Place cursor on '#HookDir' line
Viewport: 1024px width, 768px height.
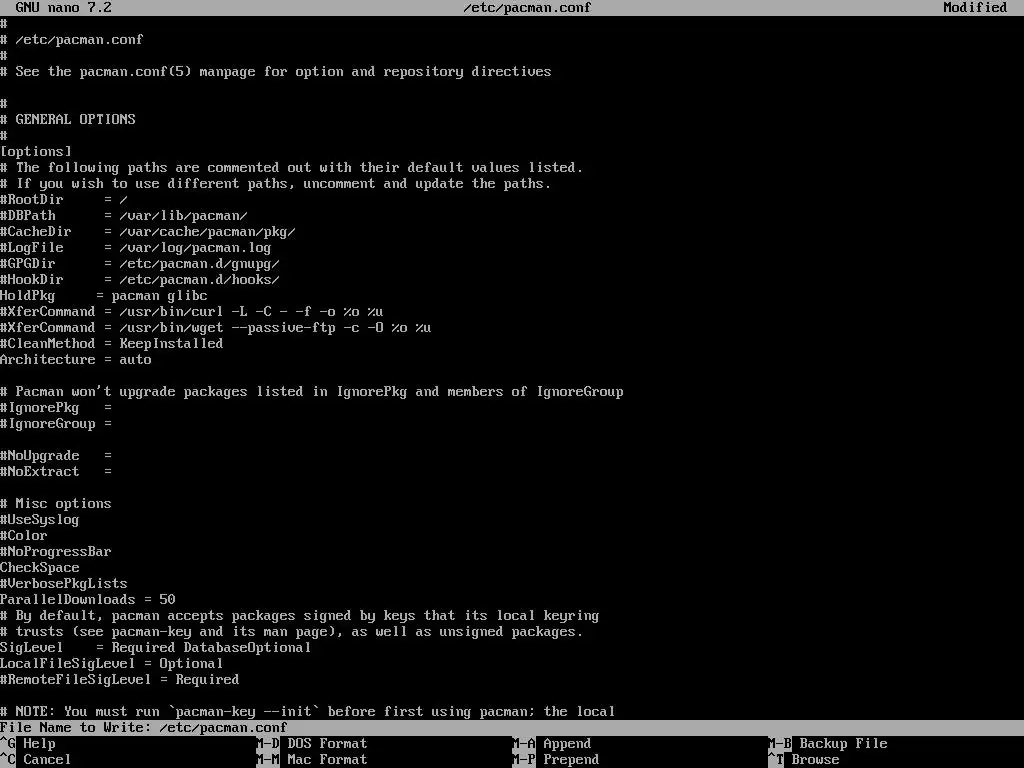click(x=140, y=280)
